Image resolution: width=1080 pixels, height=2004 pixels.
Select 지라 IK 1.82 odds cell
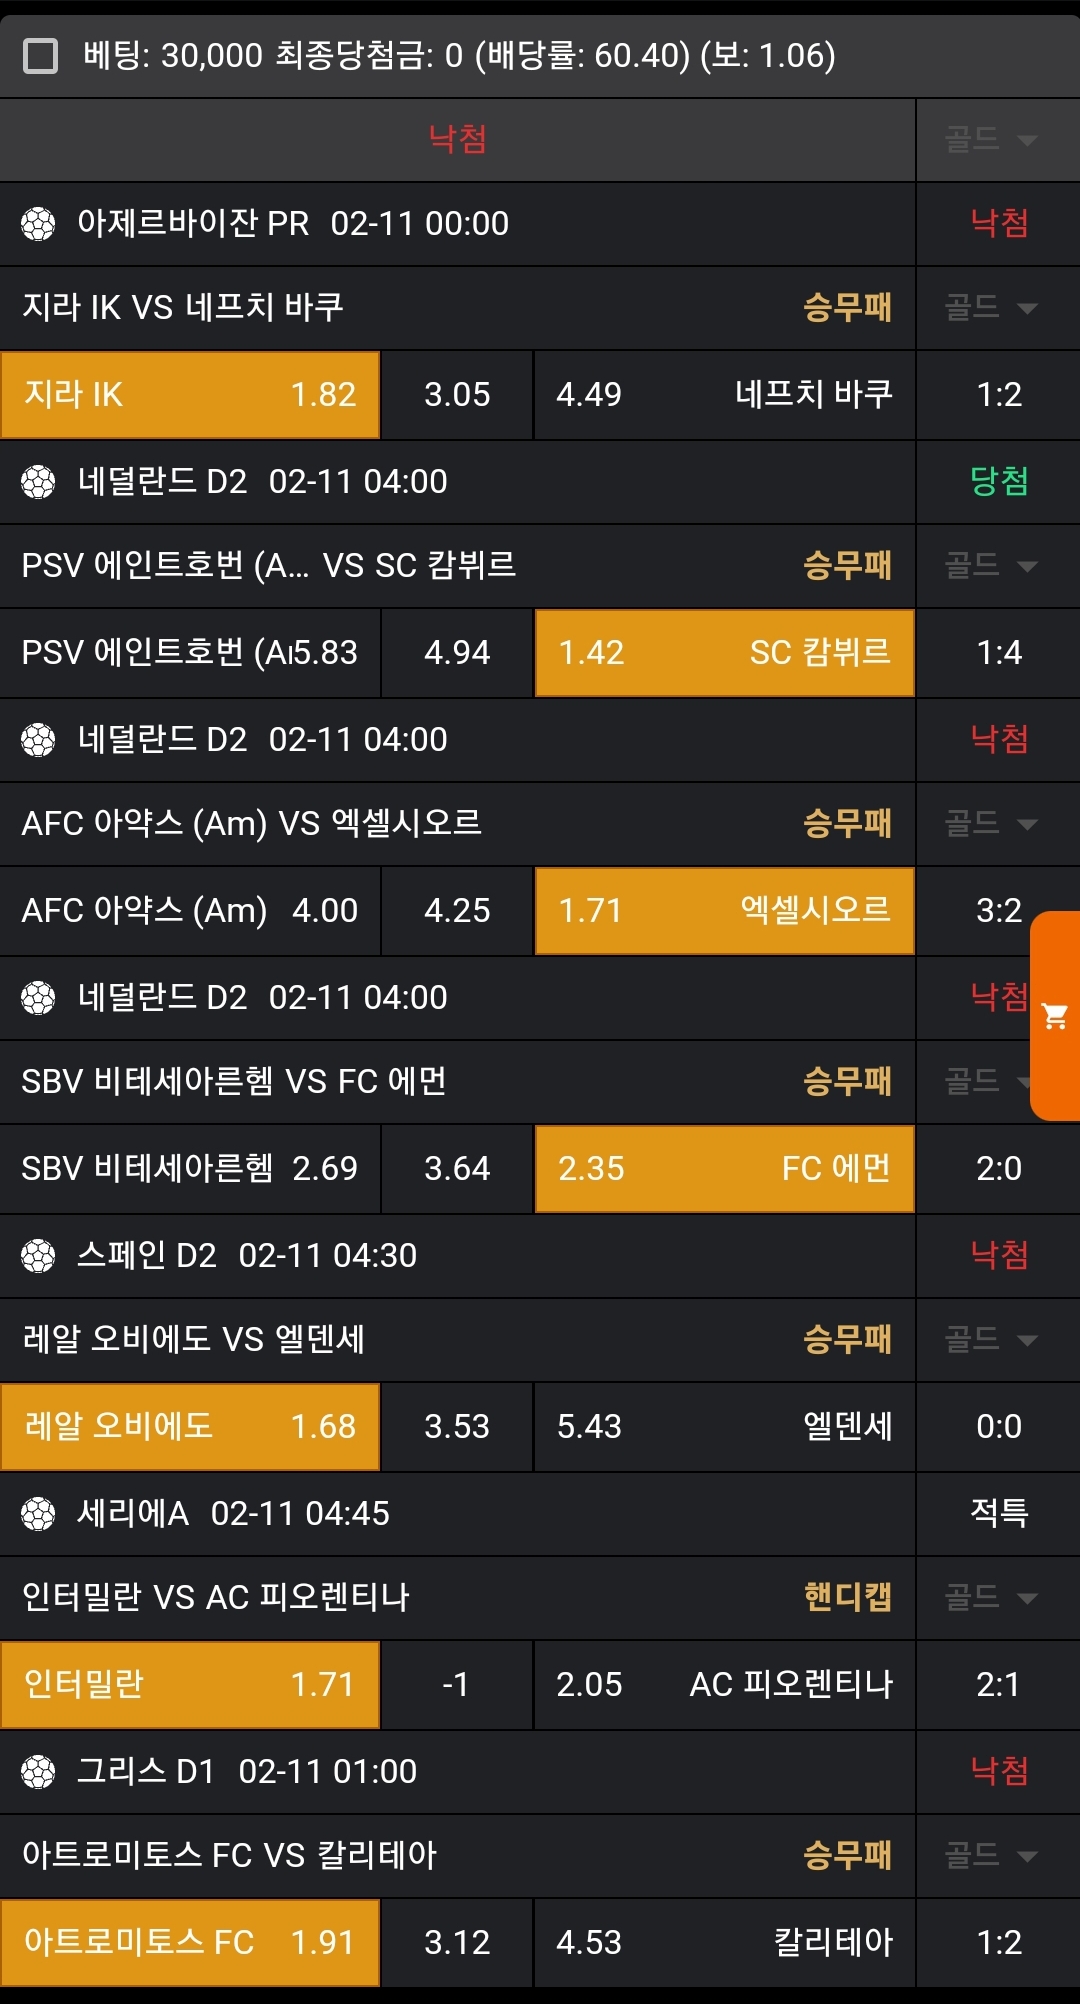click(190, 395)
